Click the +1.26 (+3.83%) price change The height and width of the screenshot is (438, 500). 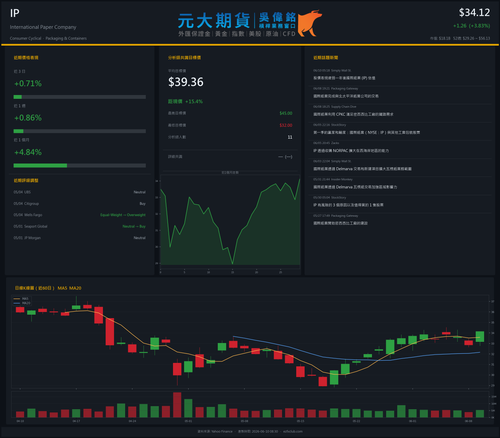pos(471,26)
